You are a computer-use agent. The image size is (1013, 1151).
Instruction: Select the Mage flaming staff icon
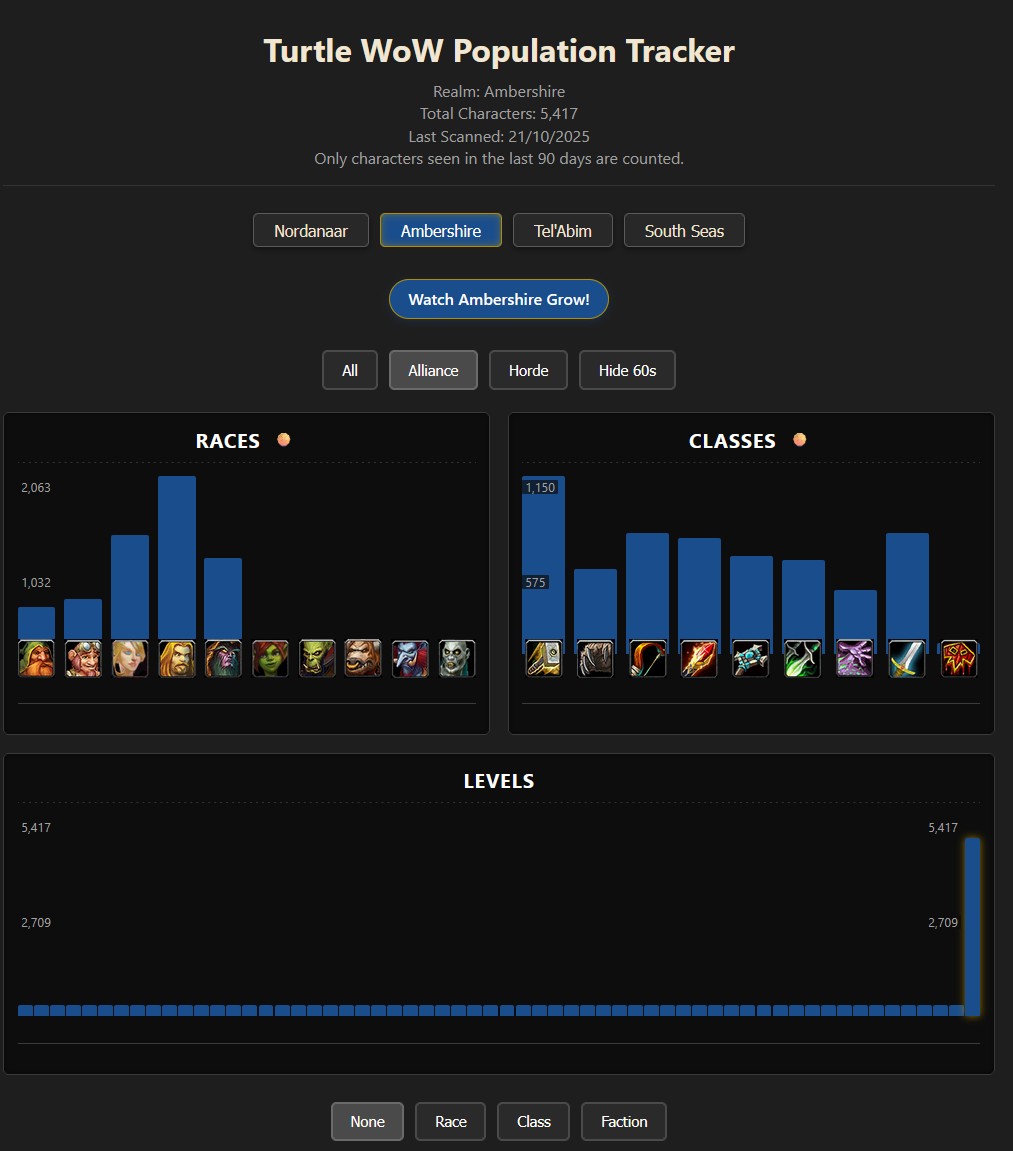699,658
